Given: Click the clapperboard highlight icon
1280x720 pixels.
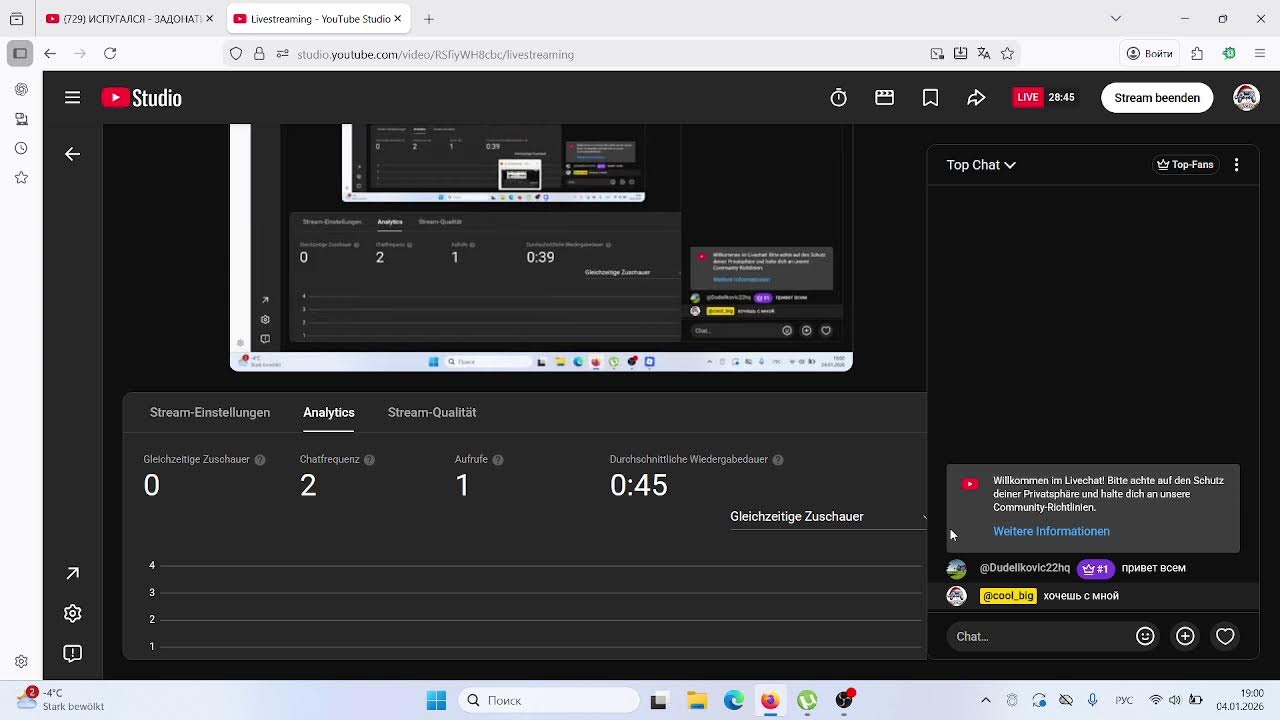Looking at the screenshot, I should point(884,97).
